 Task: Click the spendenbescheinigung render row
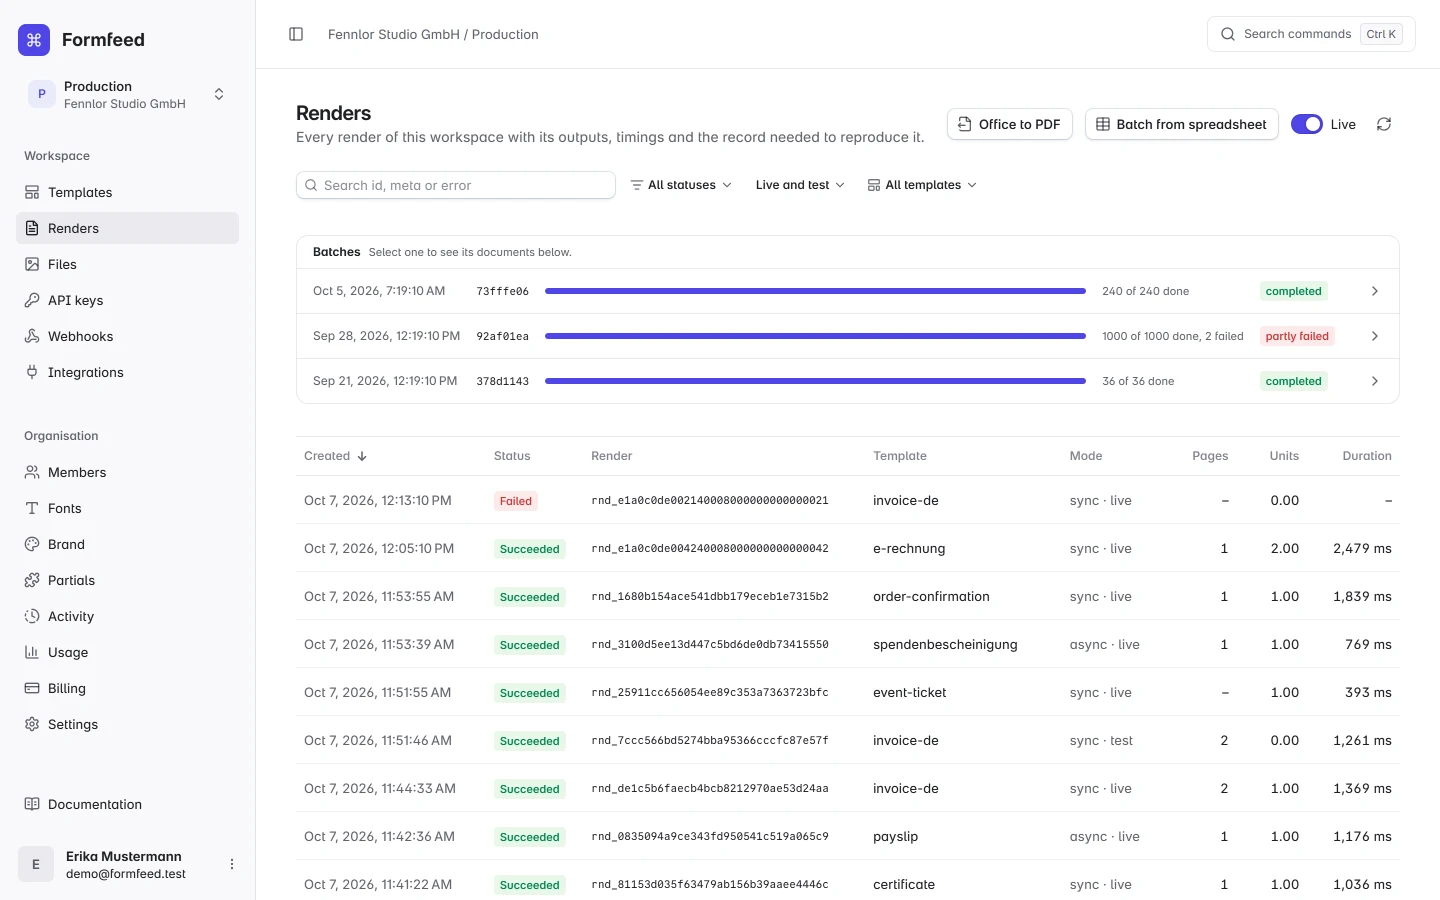(848, 644)
